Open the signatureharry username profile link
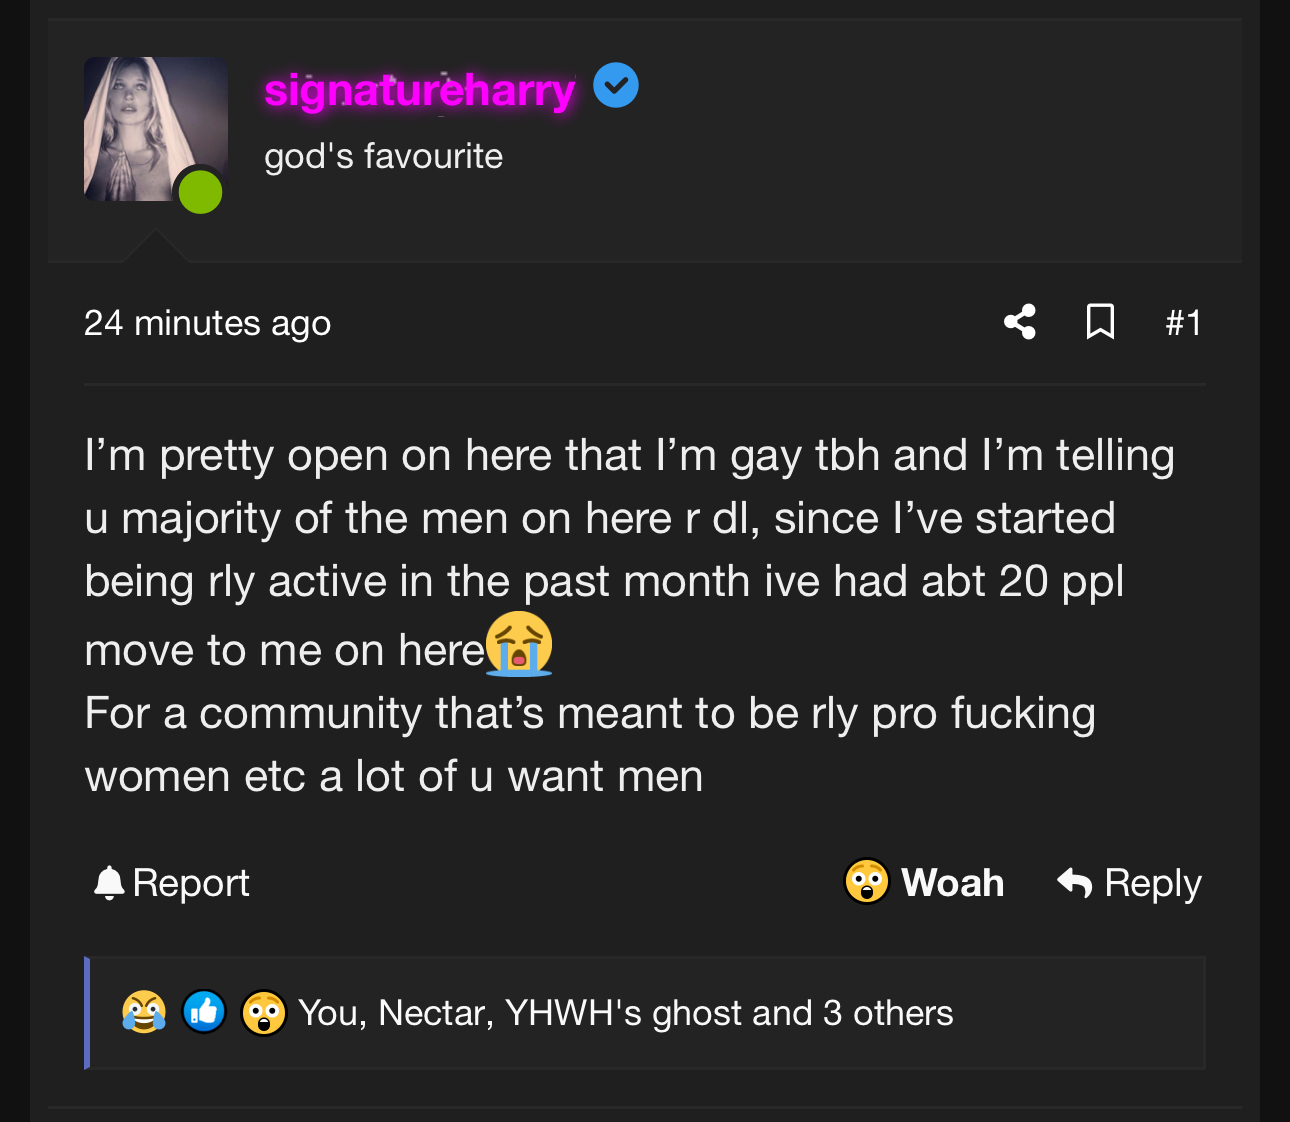The image size is (1290, 1122). pyautogui.click(x=420, y=91)
